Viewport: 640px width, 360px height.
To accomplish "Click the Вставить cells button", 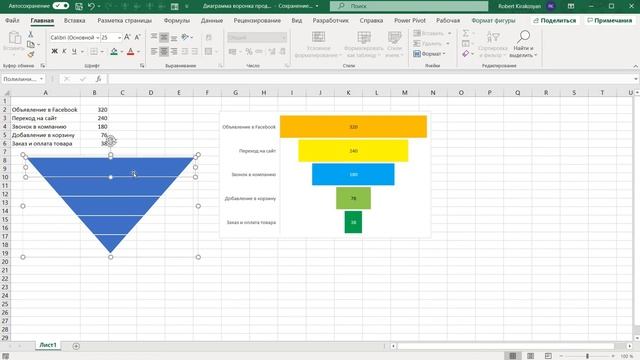I will coord(429,33).
